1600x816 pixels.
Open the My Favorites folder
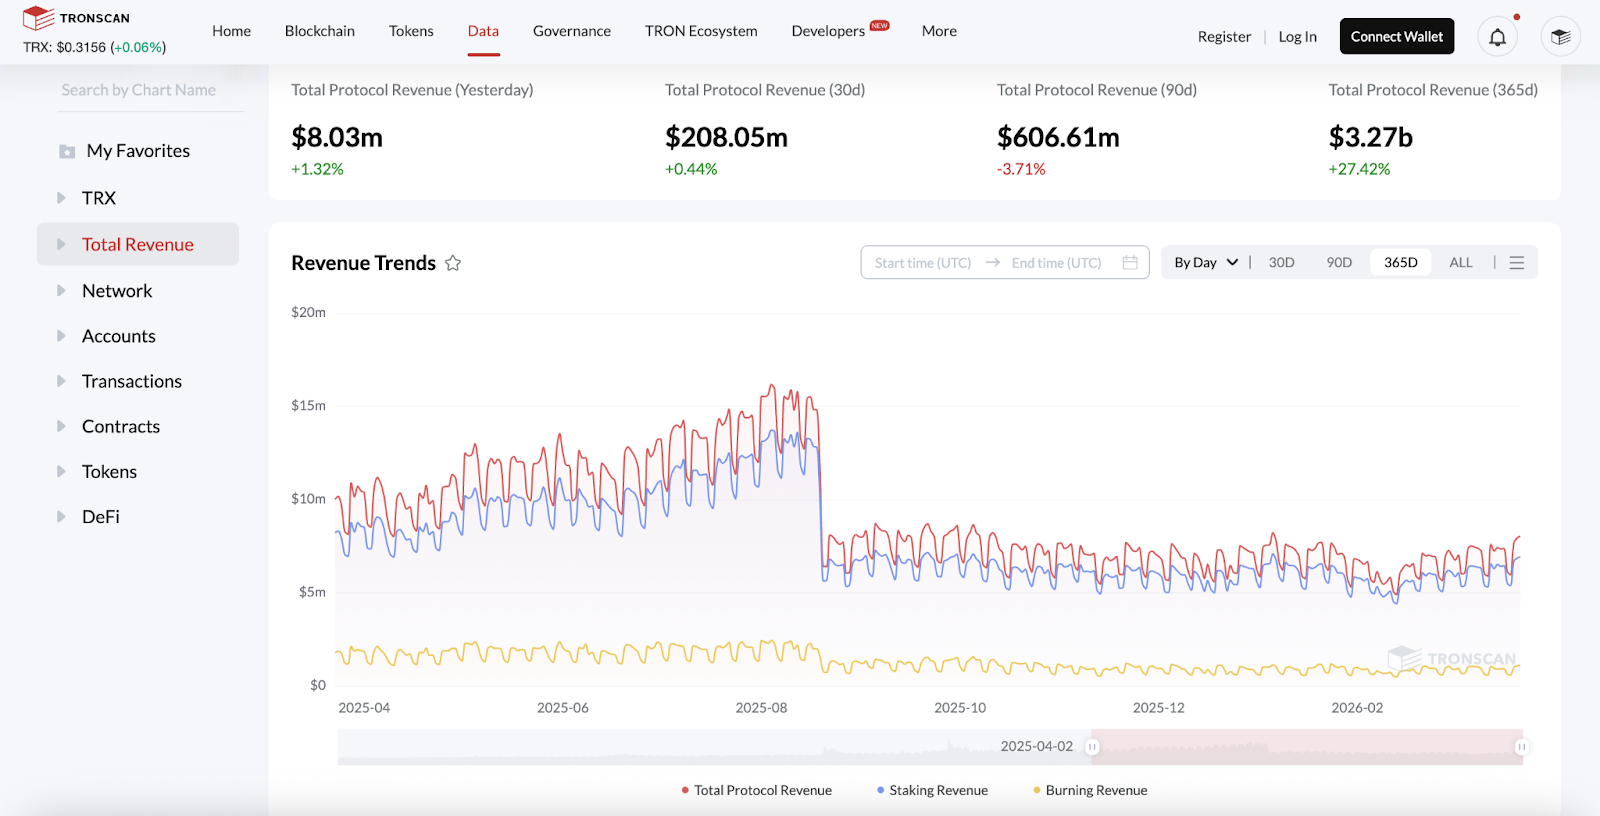[138, 151]
